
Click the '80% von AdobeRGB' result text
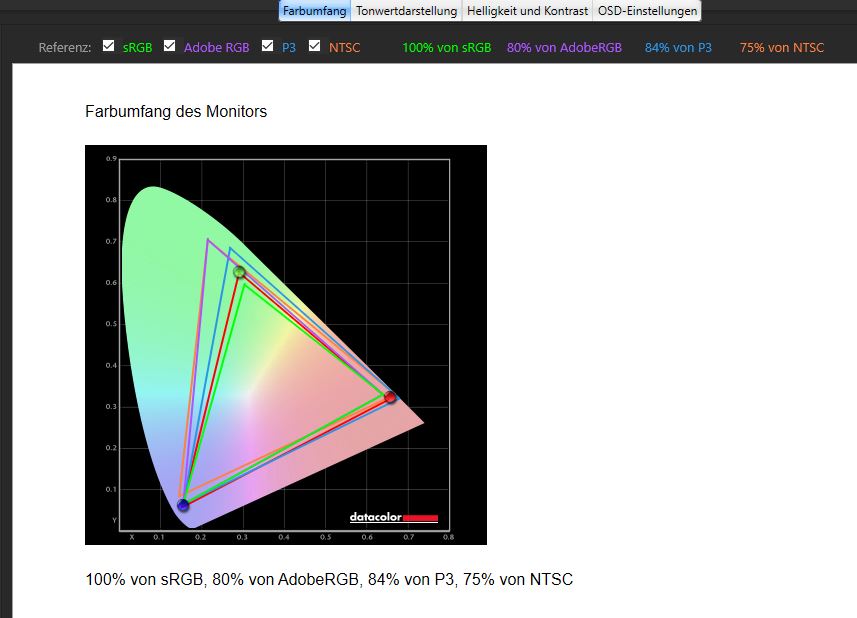point(564,48)
